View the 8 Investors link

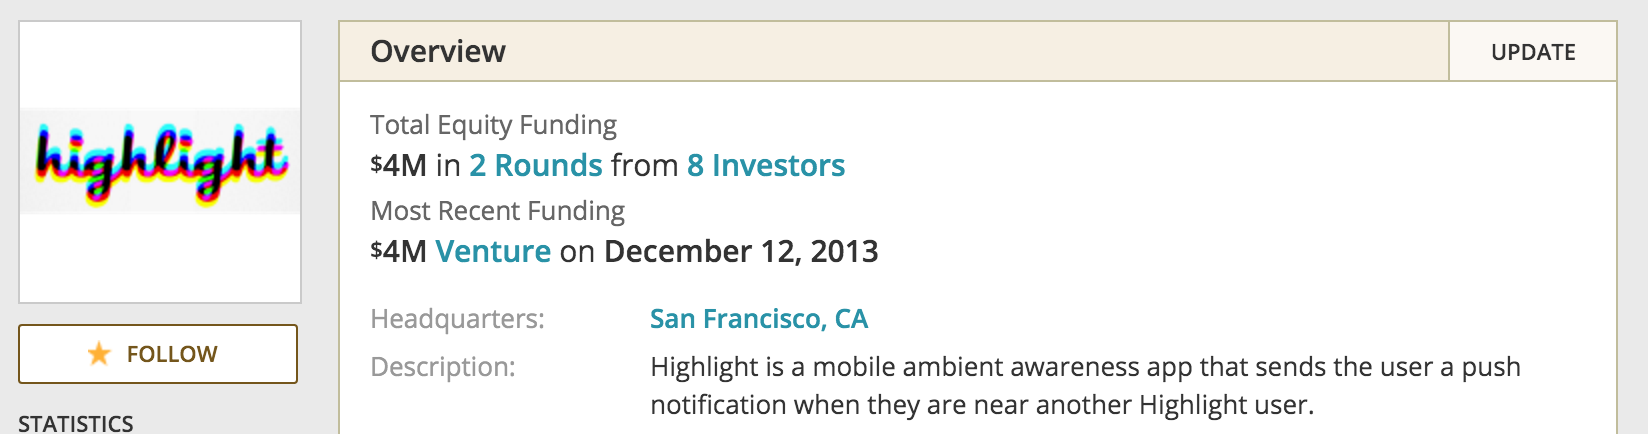(x=766, y=165)
